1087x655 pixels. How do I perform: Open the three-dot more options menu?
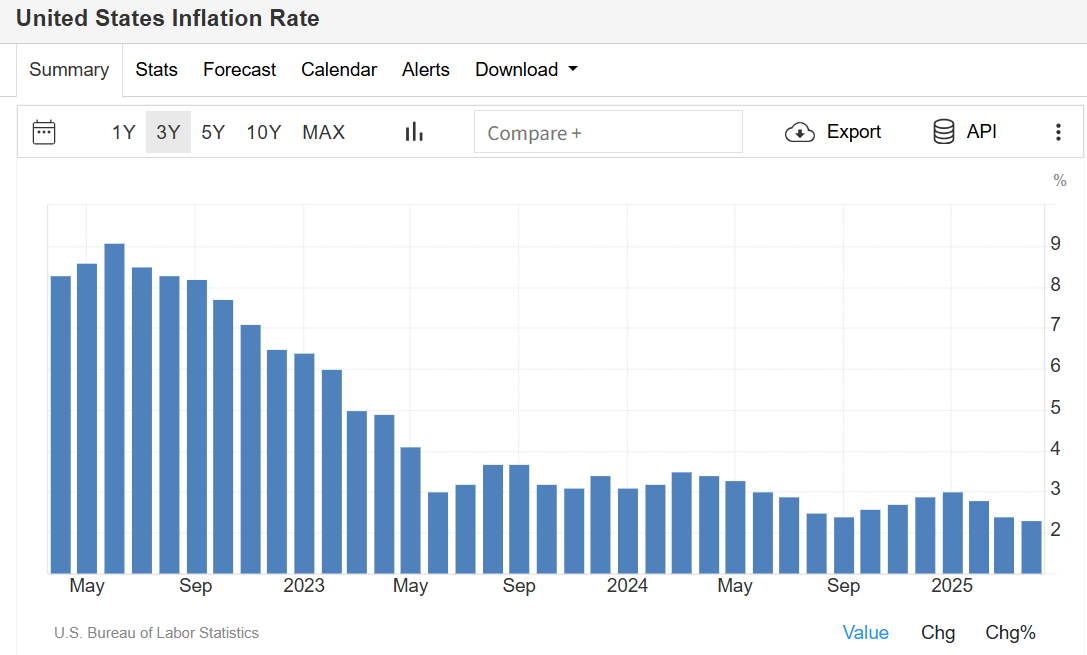1058,132
